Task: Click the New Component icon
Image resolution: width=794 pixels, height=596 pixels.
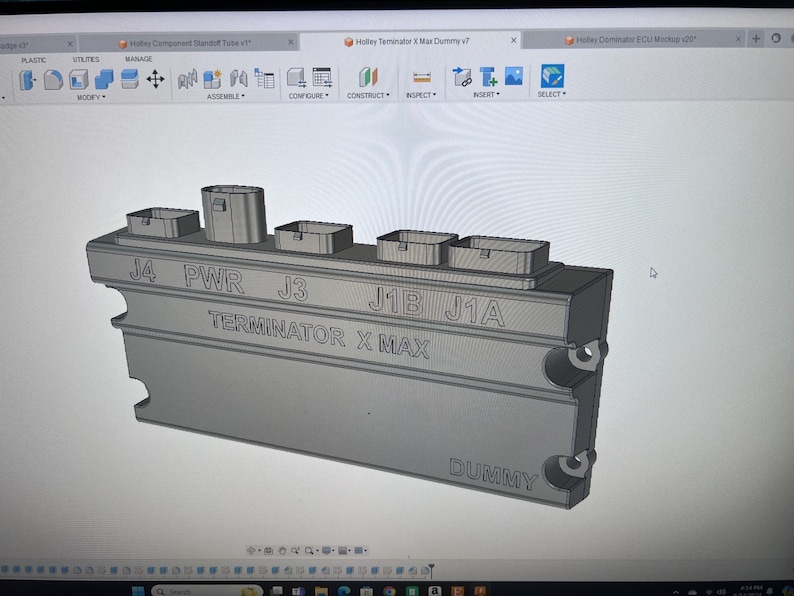Action: pyautogui.click(x=213, y=79)
